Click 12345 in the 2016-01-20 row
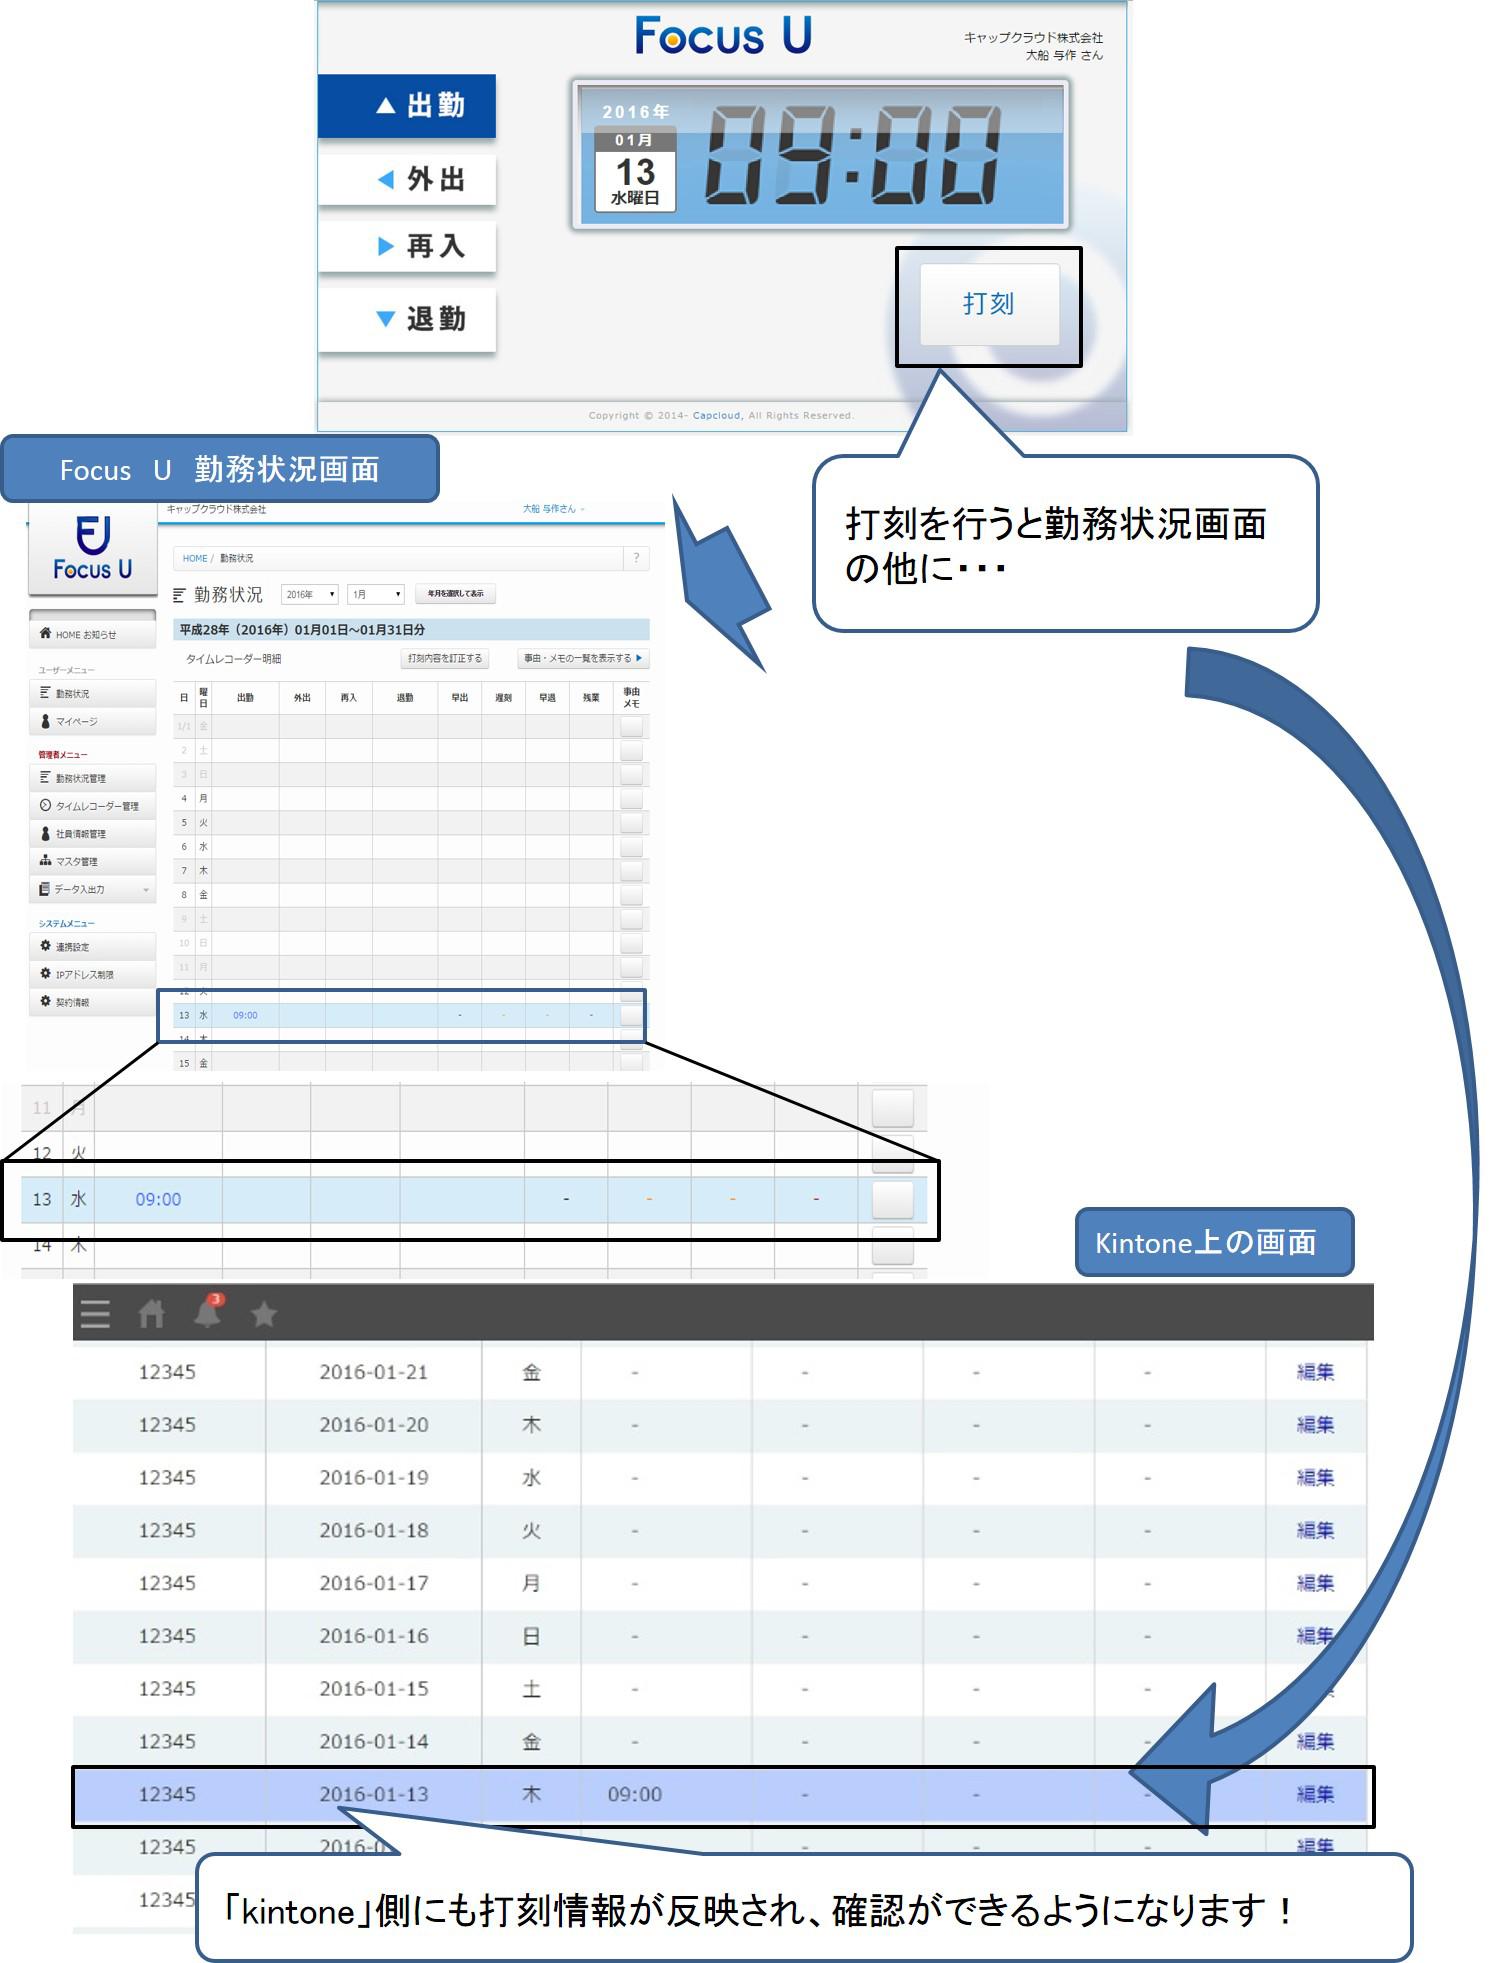1492x1963 pixels. point(167,1425)
